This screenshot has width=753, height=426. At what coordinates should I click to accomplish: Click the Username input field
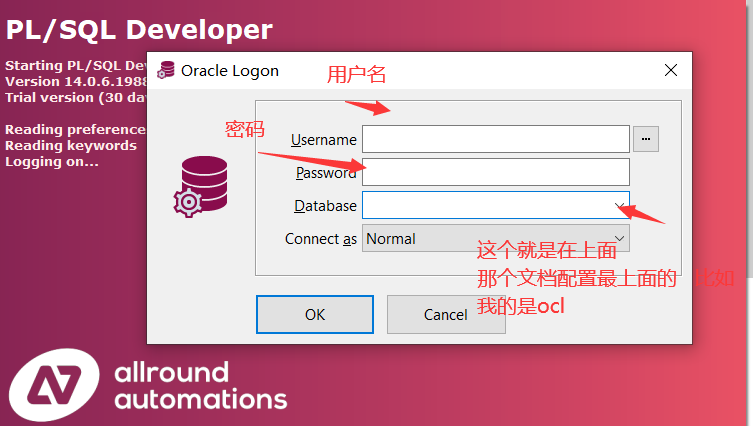496,139
